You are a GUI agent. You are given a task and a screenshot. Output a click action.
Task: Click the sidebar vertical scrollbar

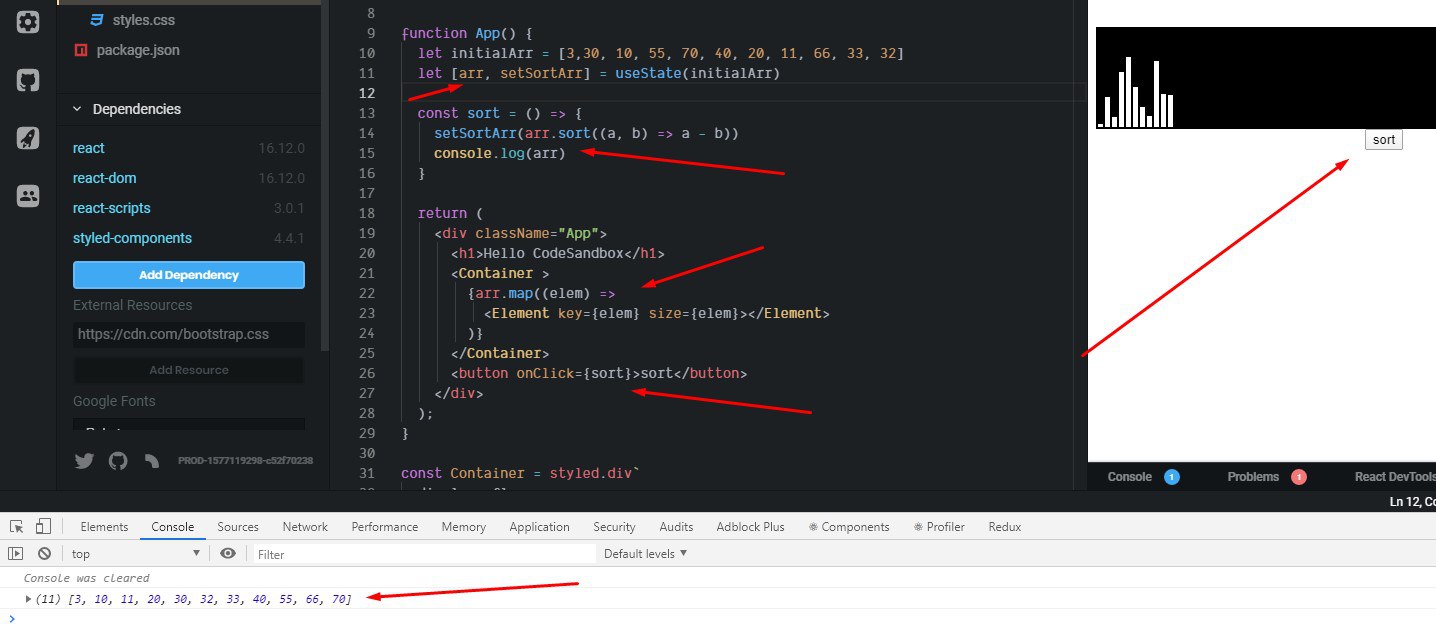pos(324,175)
